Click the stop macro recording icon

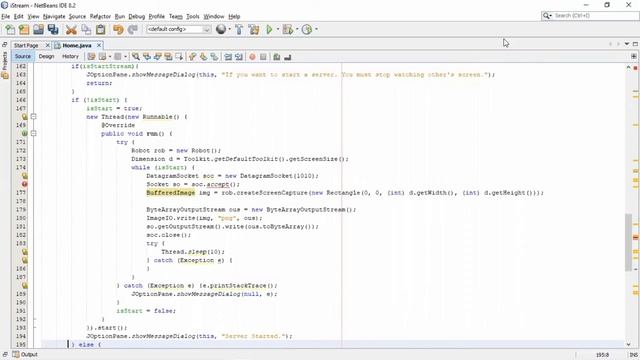pos(263,57)
